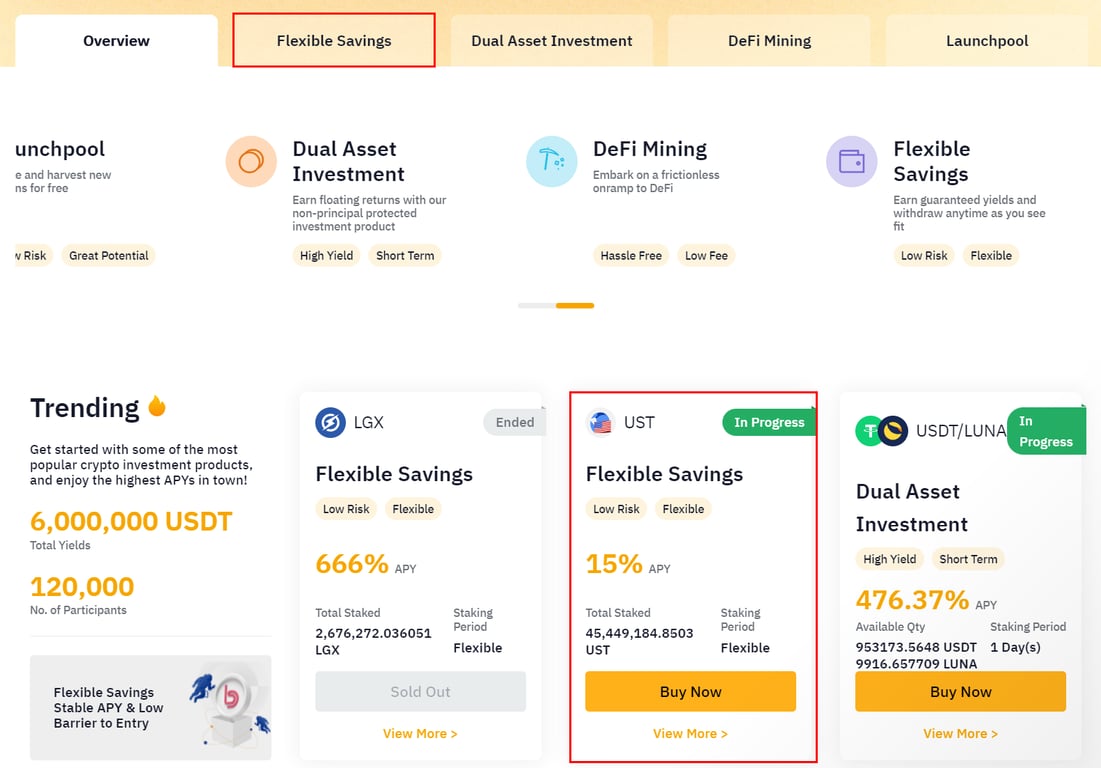Select the Dual Asset Investment tab

click(551, 41)
